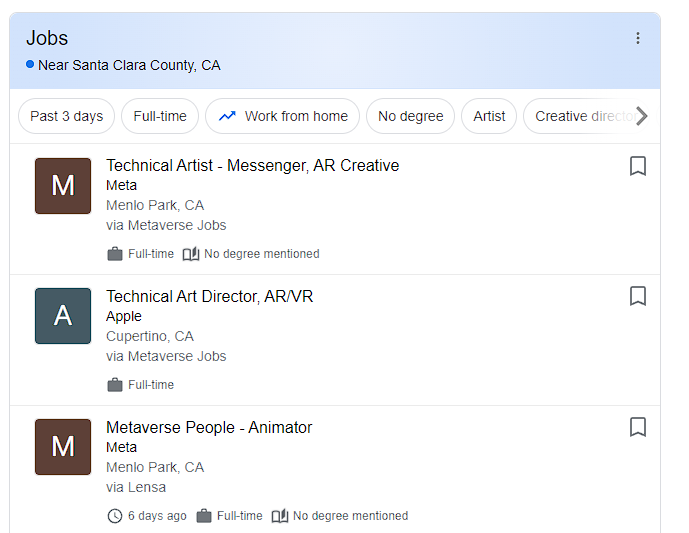Open Technical Artist - Messenger, AR Creative listing
Viewport: 689px width, 533px height.
(252, 166)
